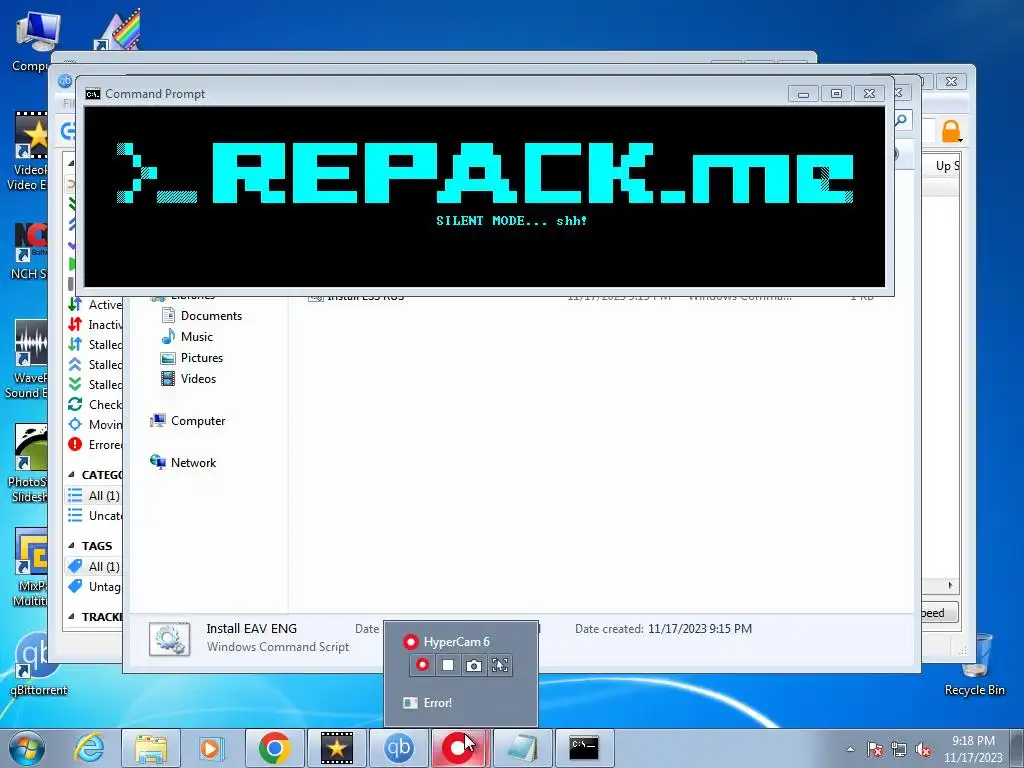
Task: Select Computer in Explorer navigation pane
Action: [188, 421]
